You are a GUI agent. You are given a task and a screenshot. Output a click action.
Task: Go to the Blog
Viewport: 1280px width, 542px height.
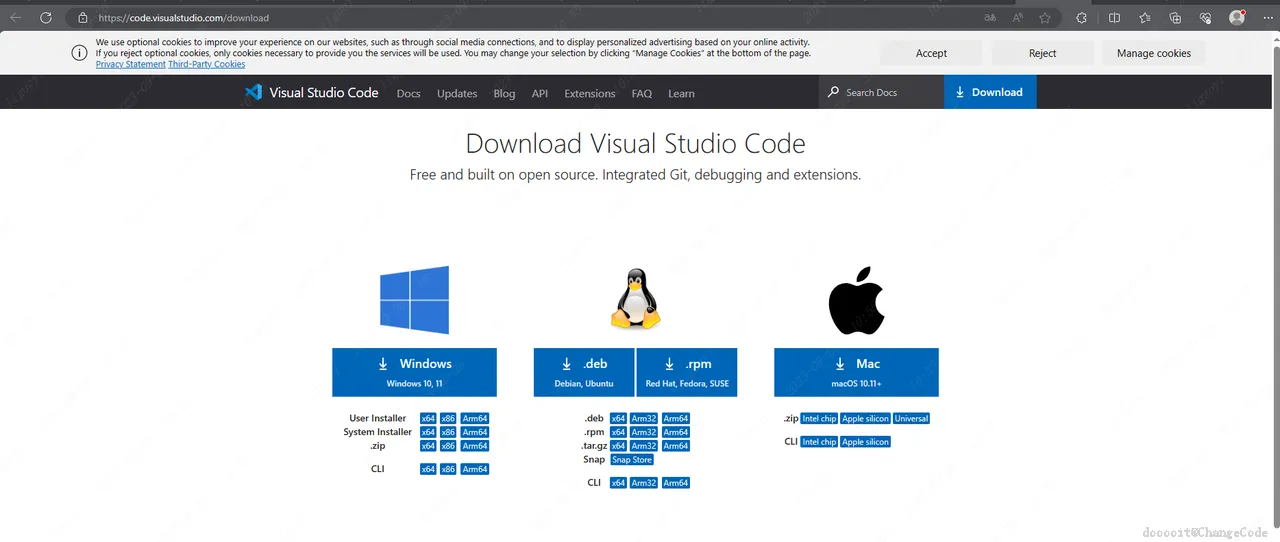(504, 93)
